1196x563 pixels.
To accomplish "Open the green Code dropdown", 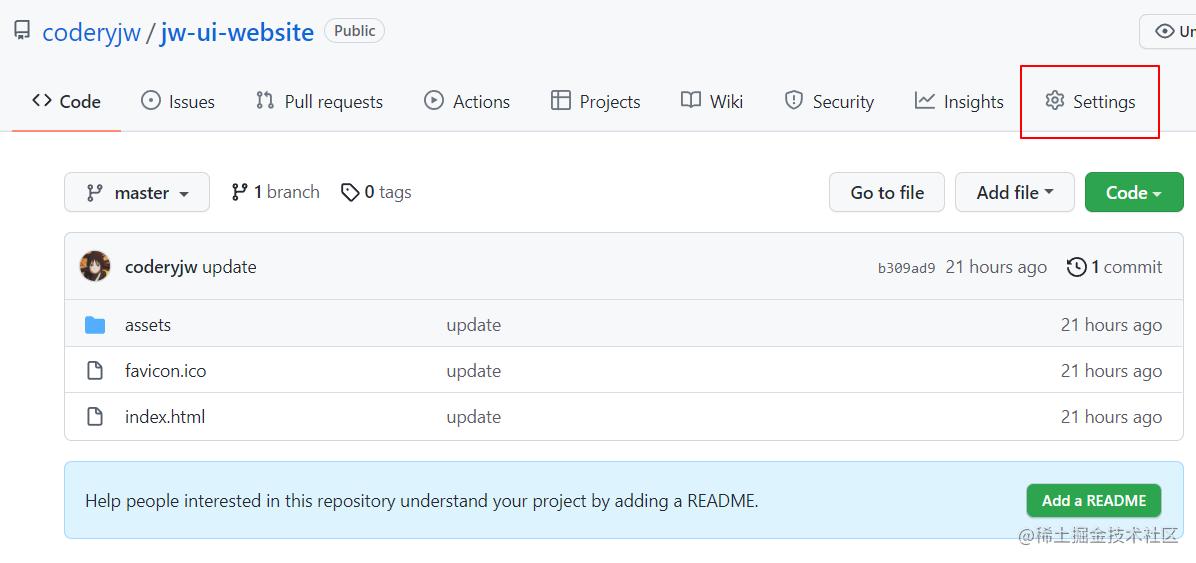I will click(x=1133, y=193).
